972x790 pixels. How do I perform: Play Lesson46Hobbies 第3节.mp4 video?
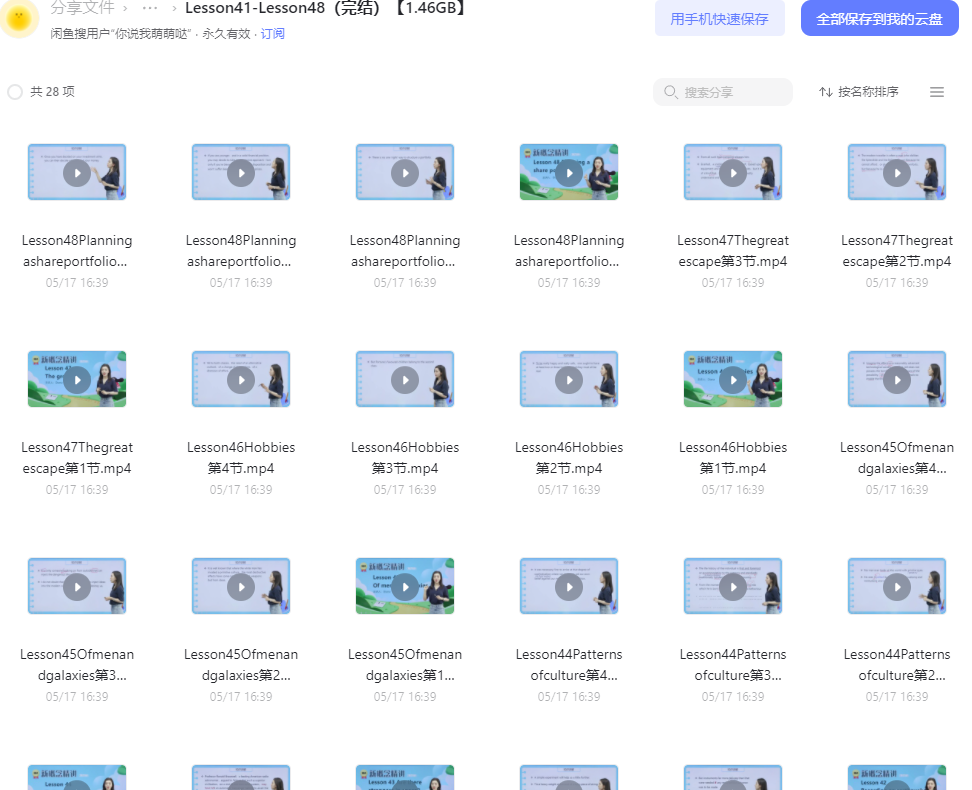coord(405,380)
